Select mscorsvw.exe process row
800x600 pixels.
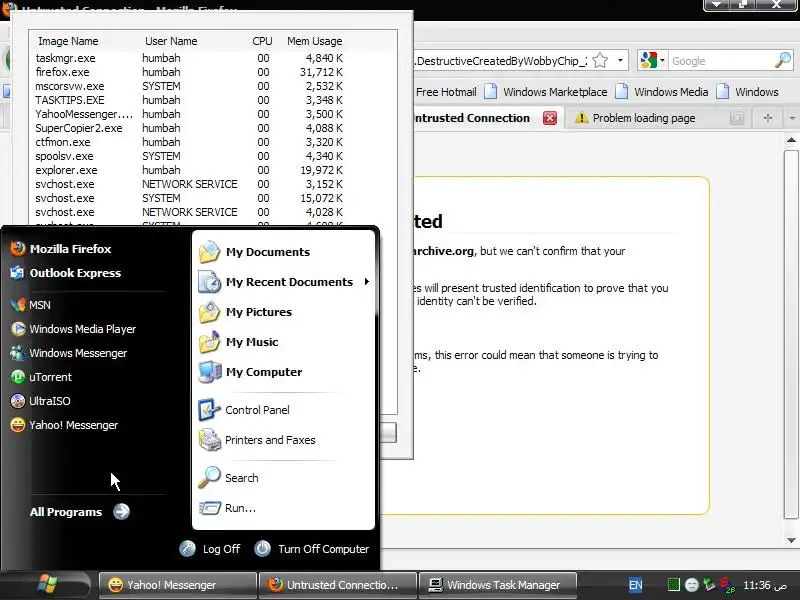point(189,86)
